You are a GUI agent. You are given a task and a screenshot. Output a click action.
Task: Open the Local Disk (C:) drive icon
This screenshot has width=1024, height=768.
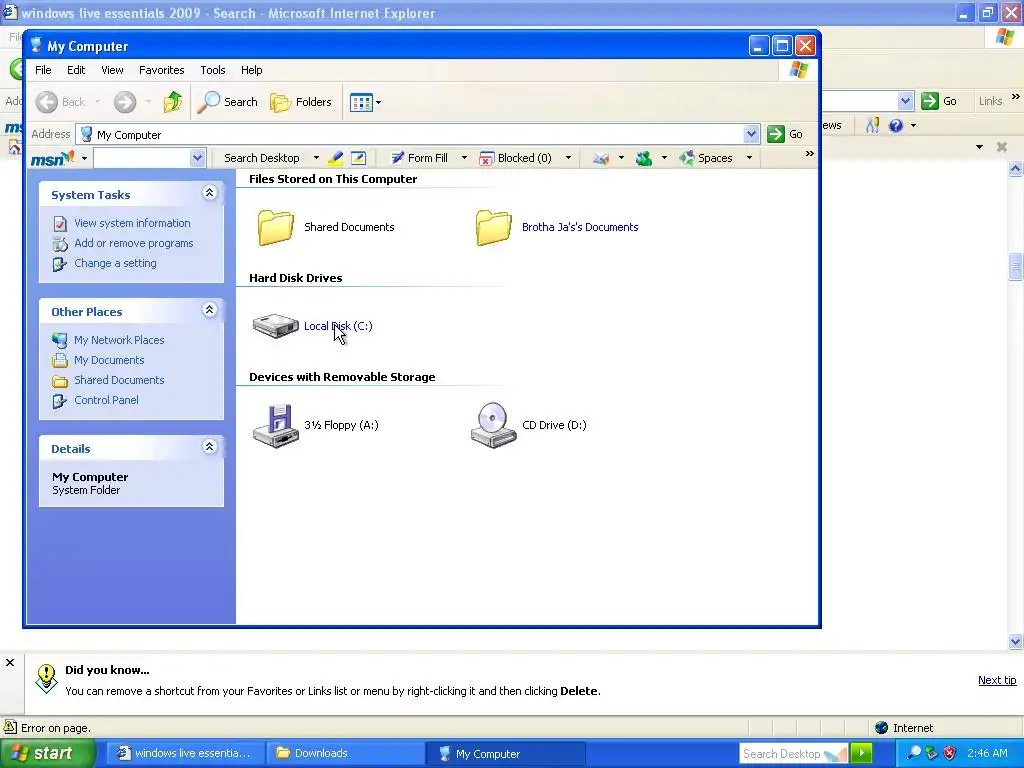click(x=275, y=325)
